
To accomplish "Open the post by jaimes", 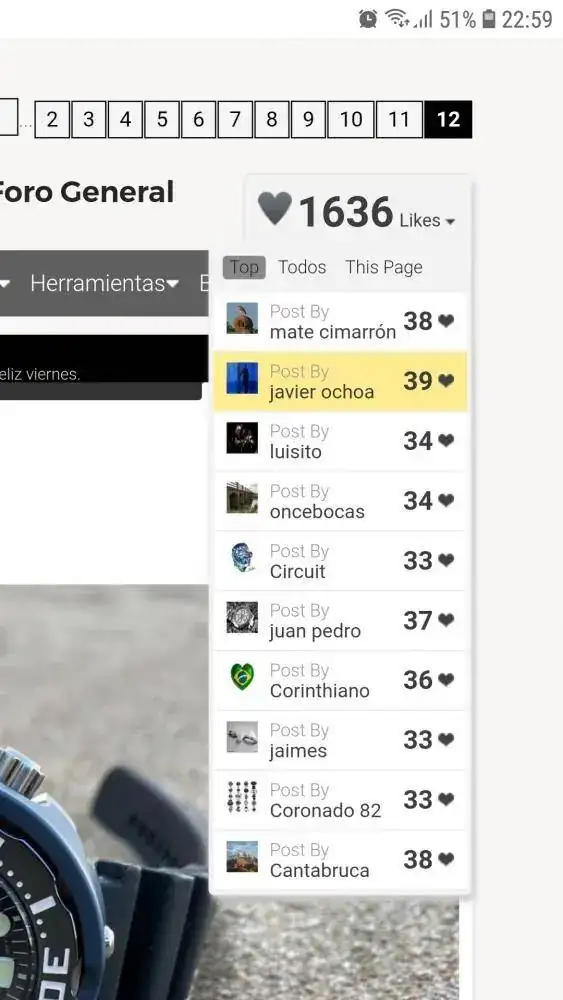I will [339, 740].
